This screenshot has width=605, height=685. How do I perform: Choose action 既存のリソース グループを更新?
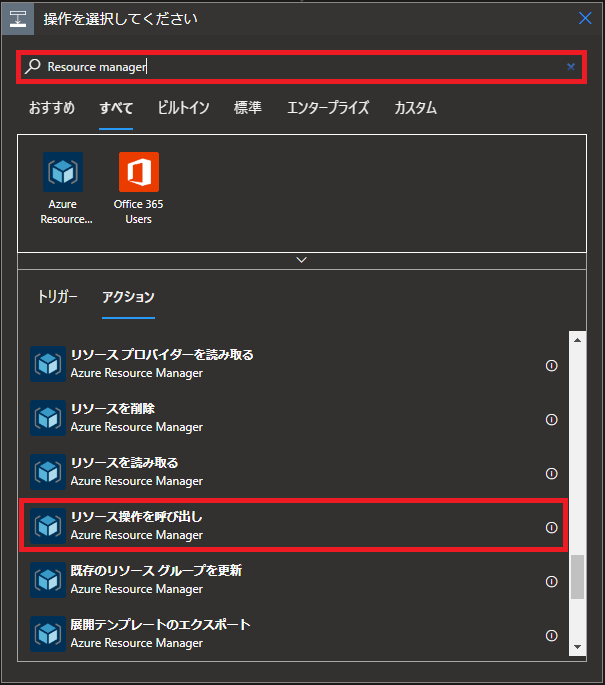[x=294, y=580]
